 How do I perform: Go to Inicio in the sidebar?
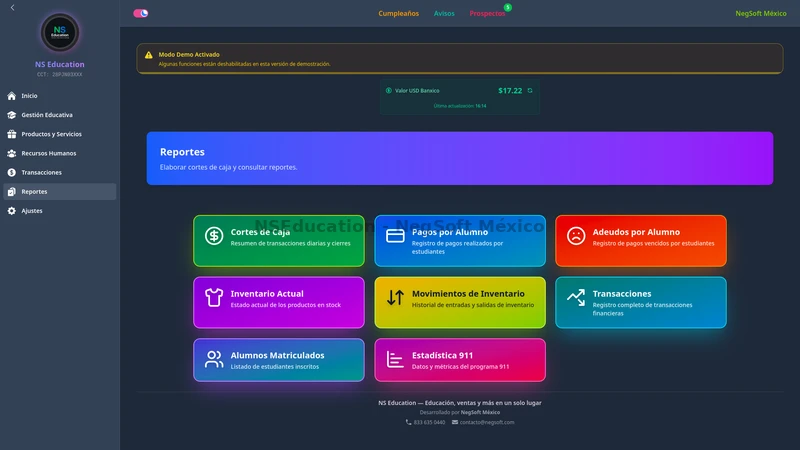tap(60, 96)
